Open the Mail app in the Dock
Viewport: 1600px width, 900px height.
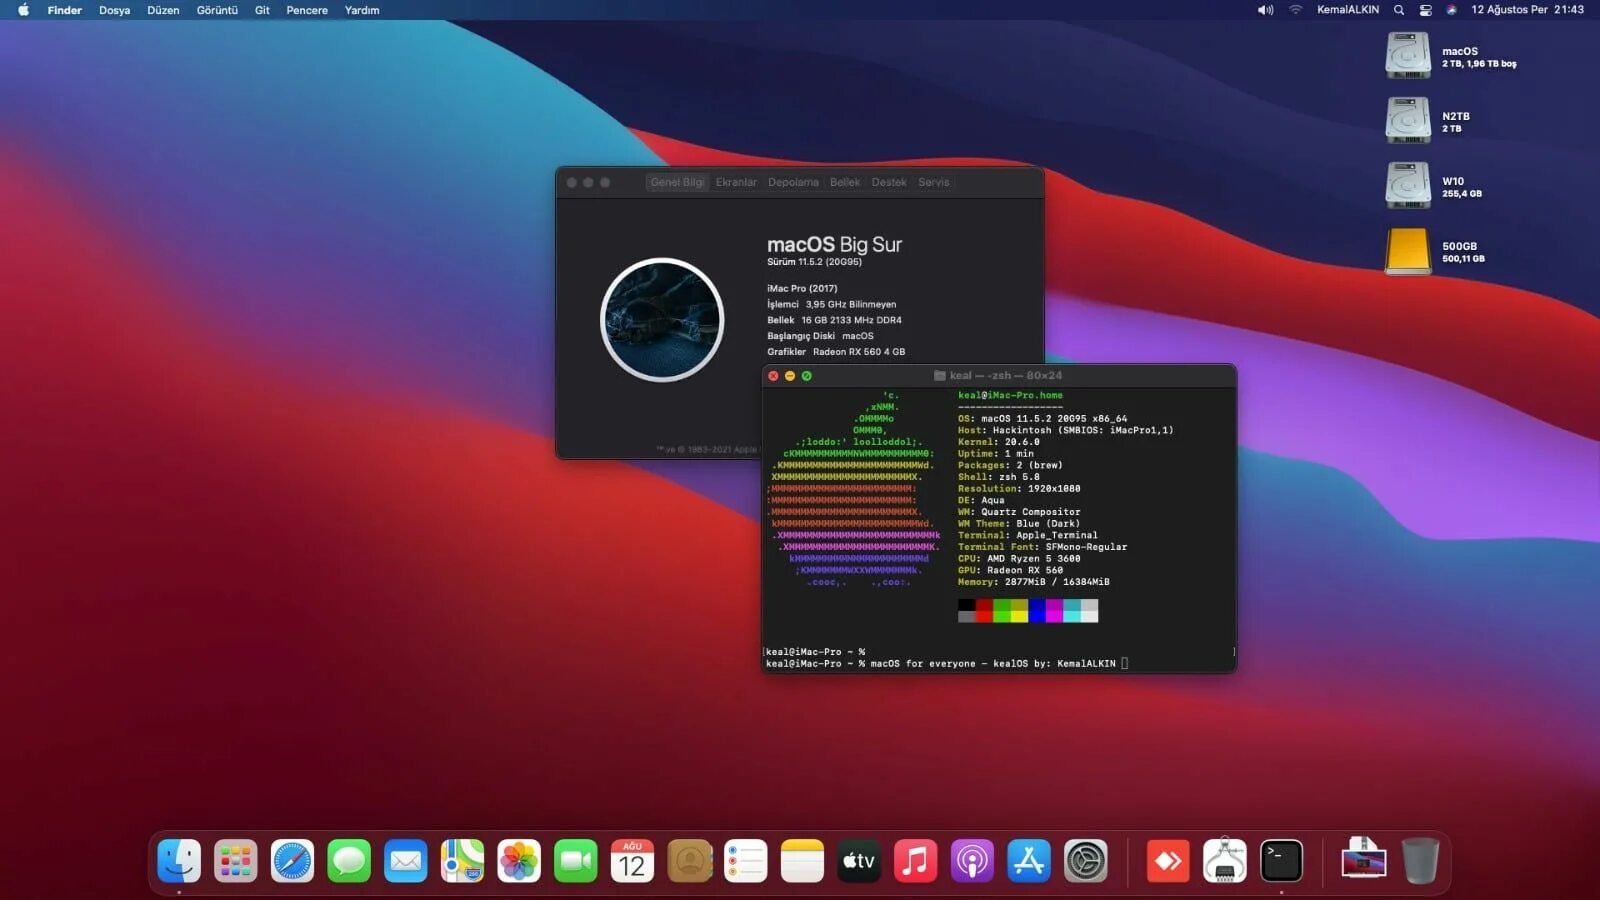[x=406, y=861]
